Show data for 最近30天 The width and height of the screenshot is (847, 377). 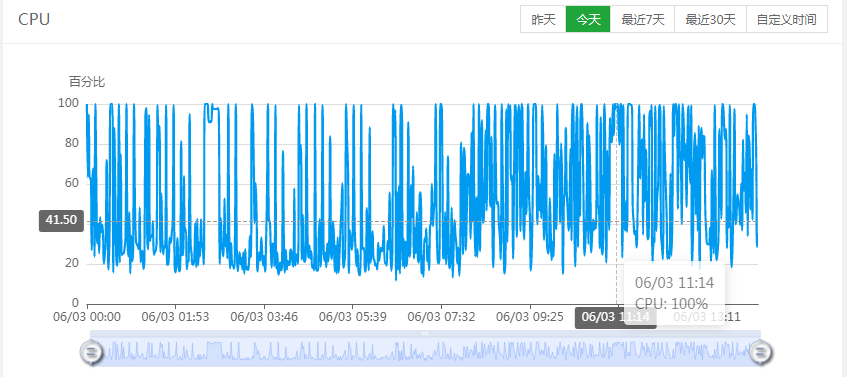710,19
